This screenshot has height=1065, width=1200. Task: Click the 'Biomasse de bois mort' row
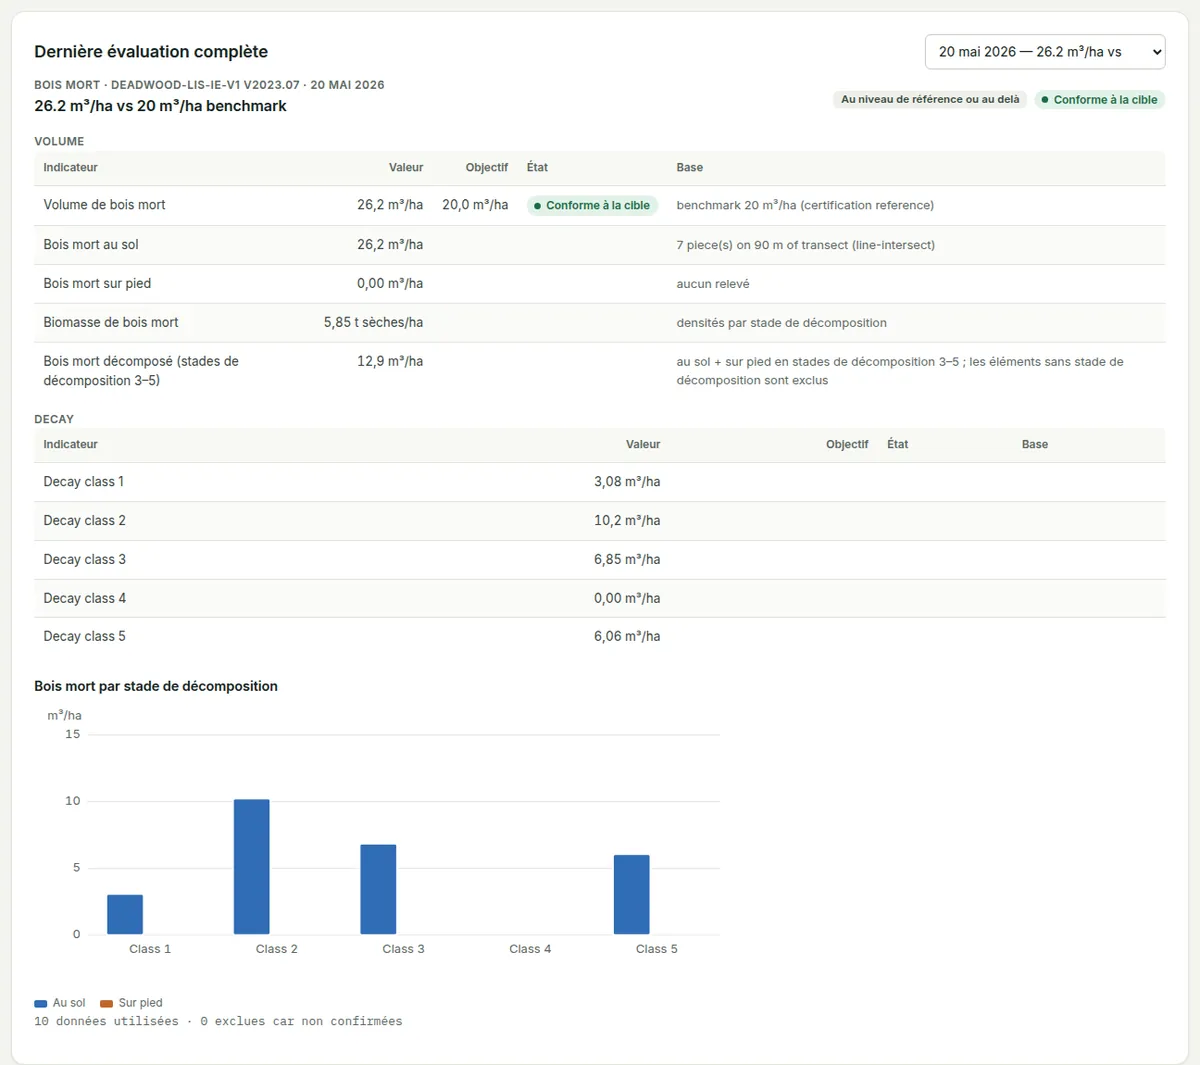600,323
